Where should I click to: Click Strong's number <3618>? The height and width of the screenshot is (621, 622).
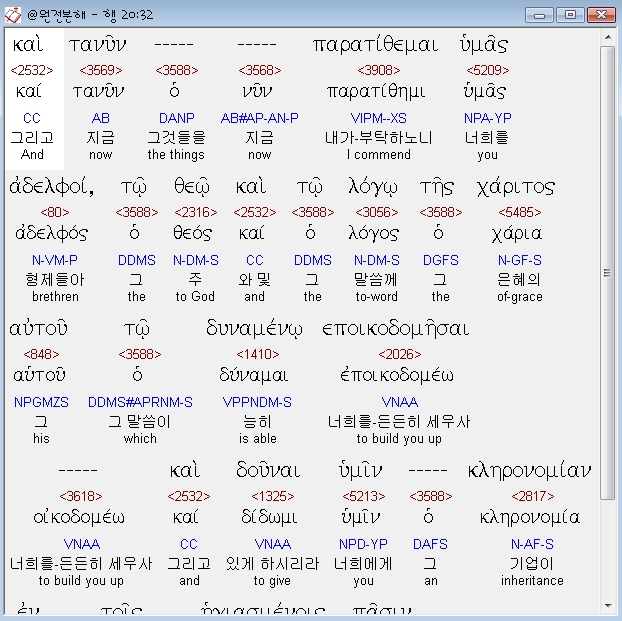pyautogui.click(x=81, y=496)
